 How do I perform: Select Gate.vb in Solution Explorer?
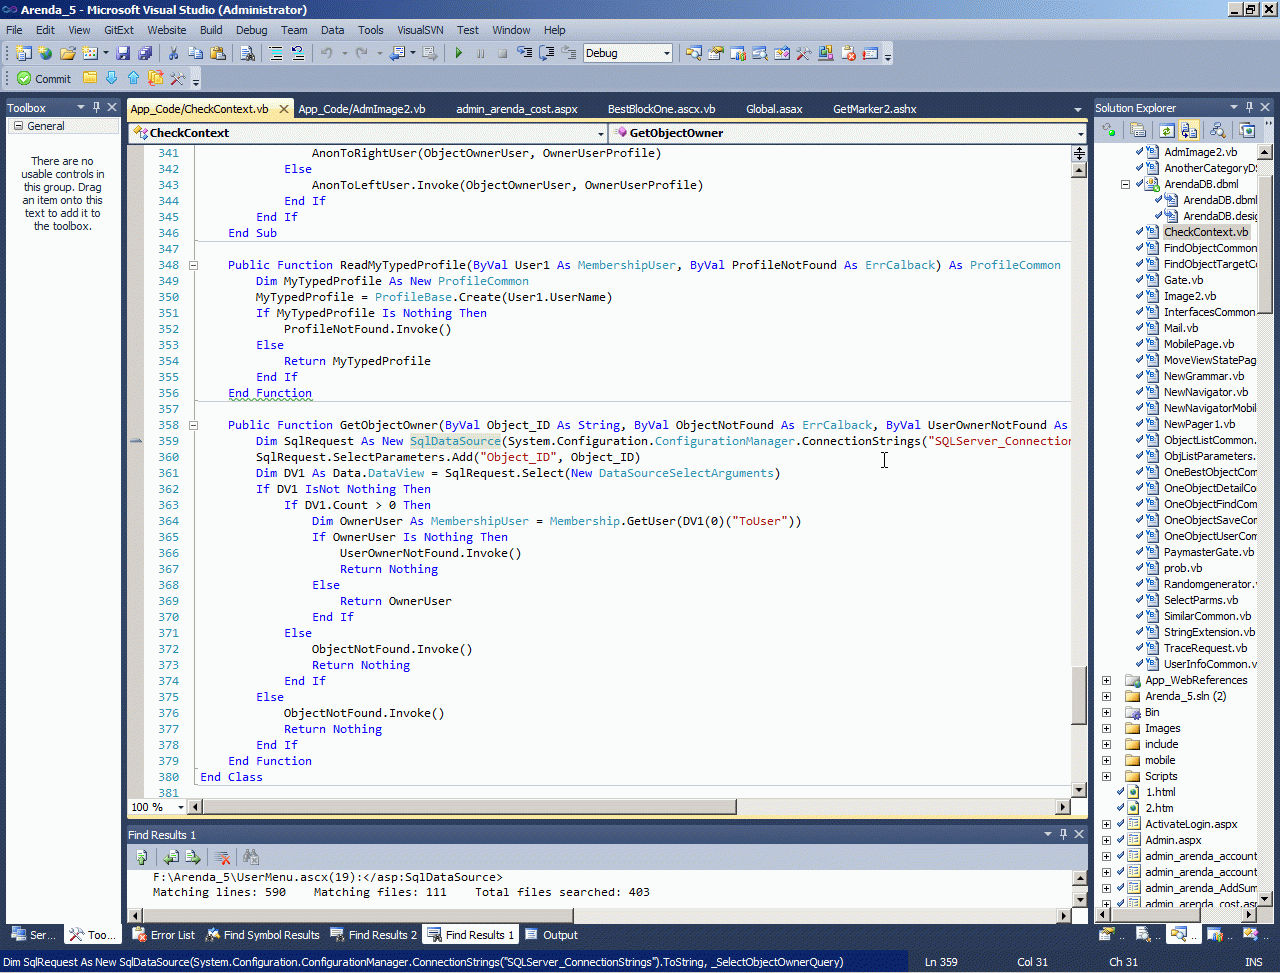(x=1183, y=280)
